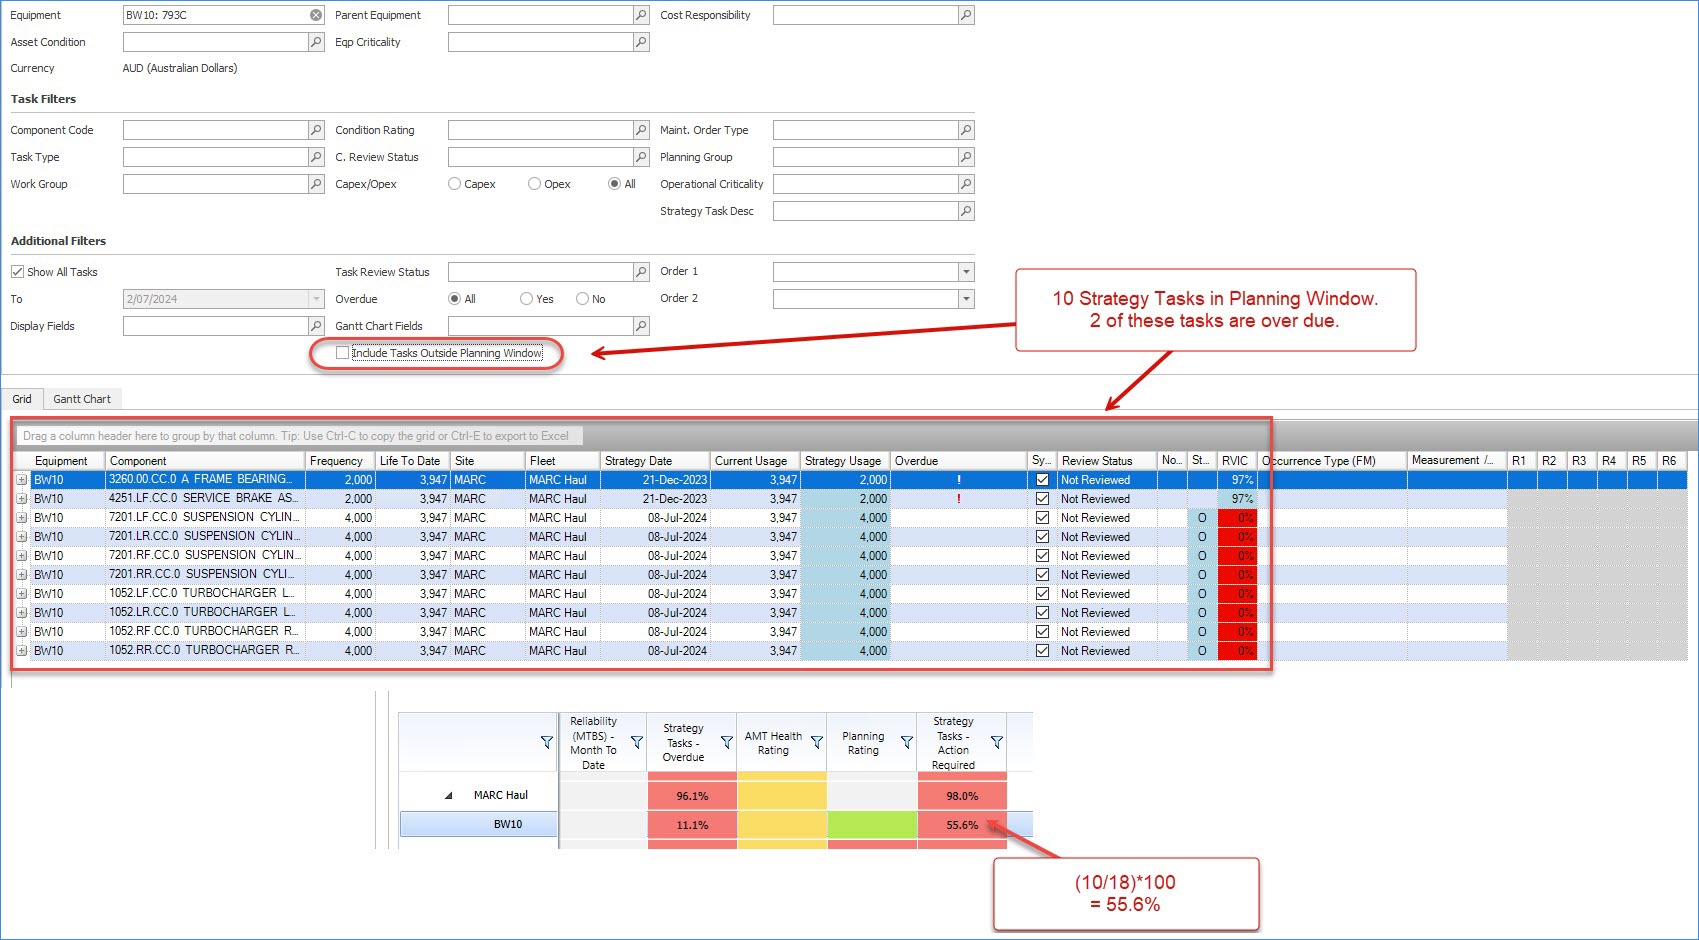Open lookup for Maint. Order Type
The image size is (1699, 940).
(x=966, y=130)
